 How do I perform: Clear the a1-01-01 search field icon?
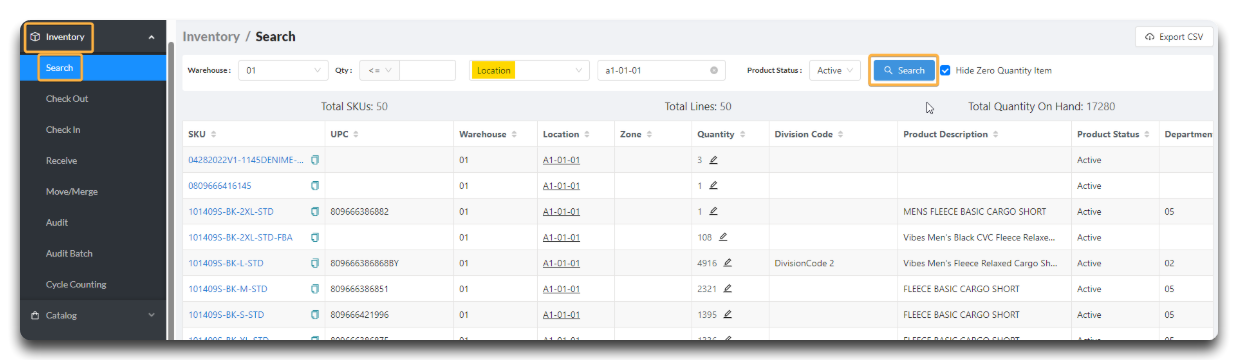point(714,71)
